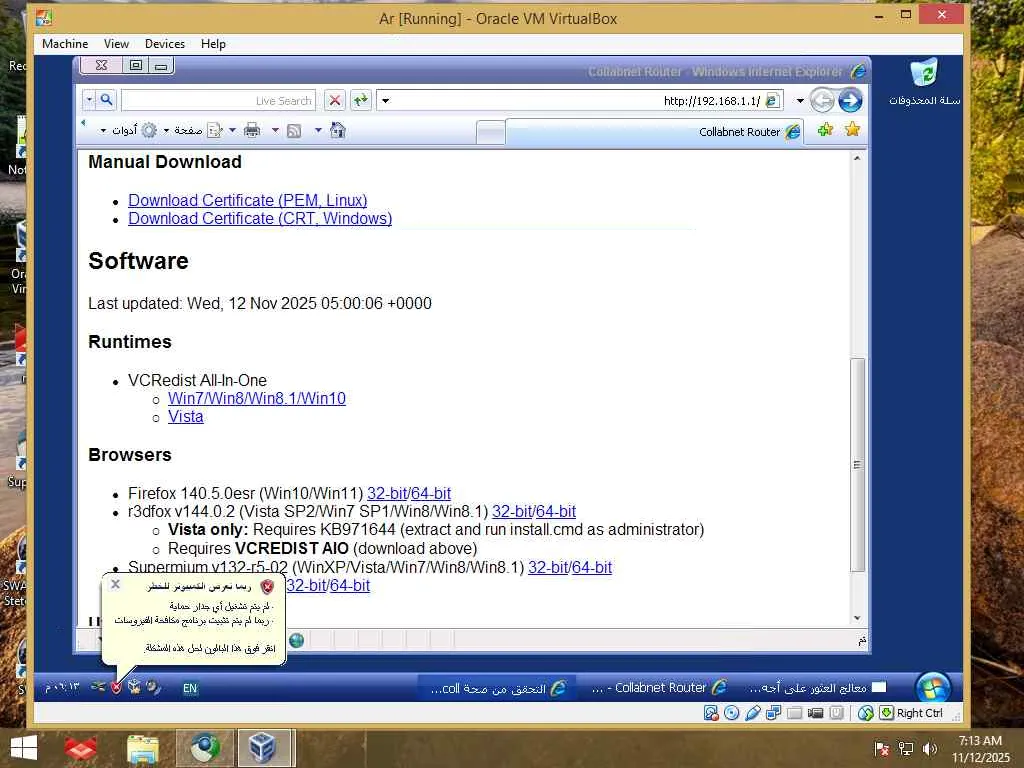Image resolution: width=1024 pixels, height=768 pixels.
Task: Click the IE forward arrow button
Action: point(850,101)
